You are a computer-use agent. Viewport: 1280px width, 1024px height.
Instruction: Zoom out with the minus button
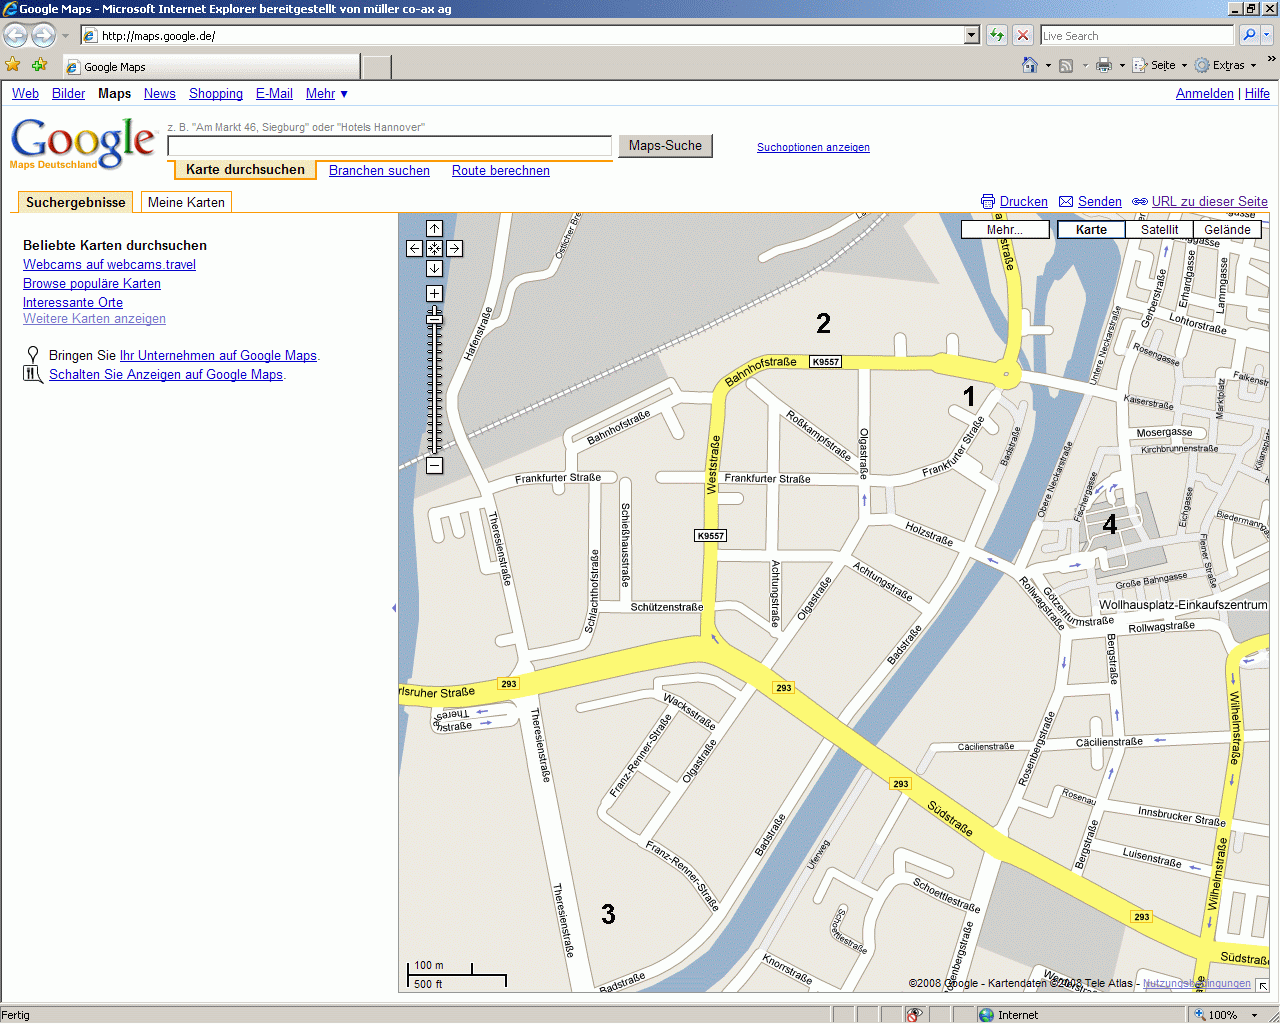434,465
